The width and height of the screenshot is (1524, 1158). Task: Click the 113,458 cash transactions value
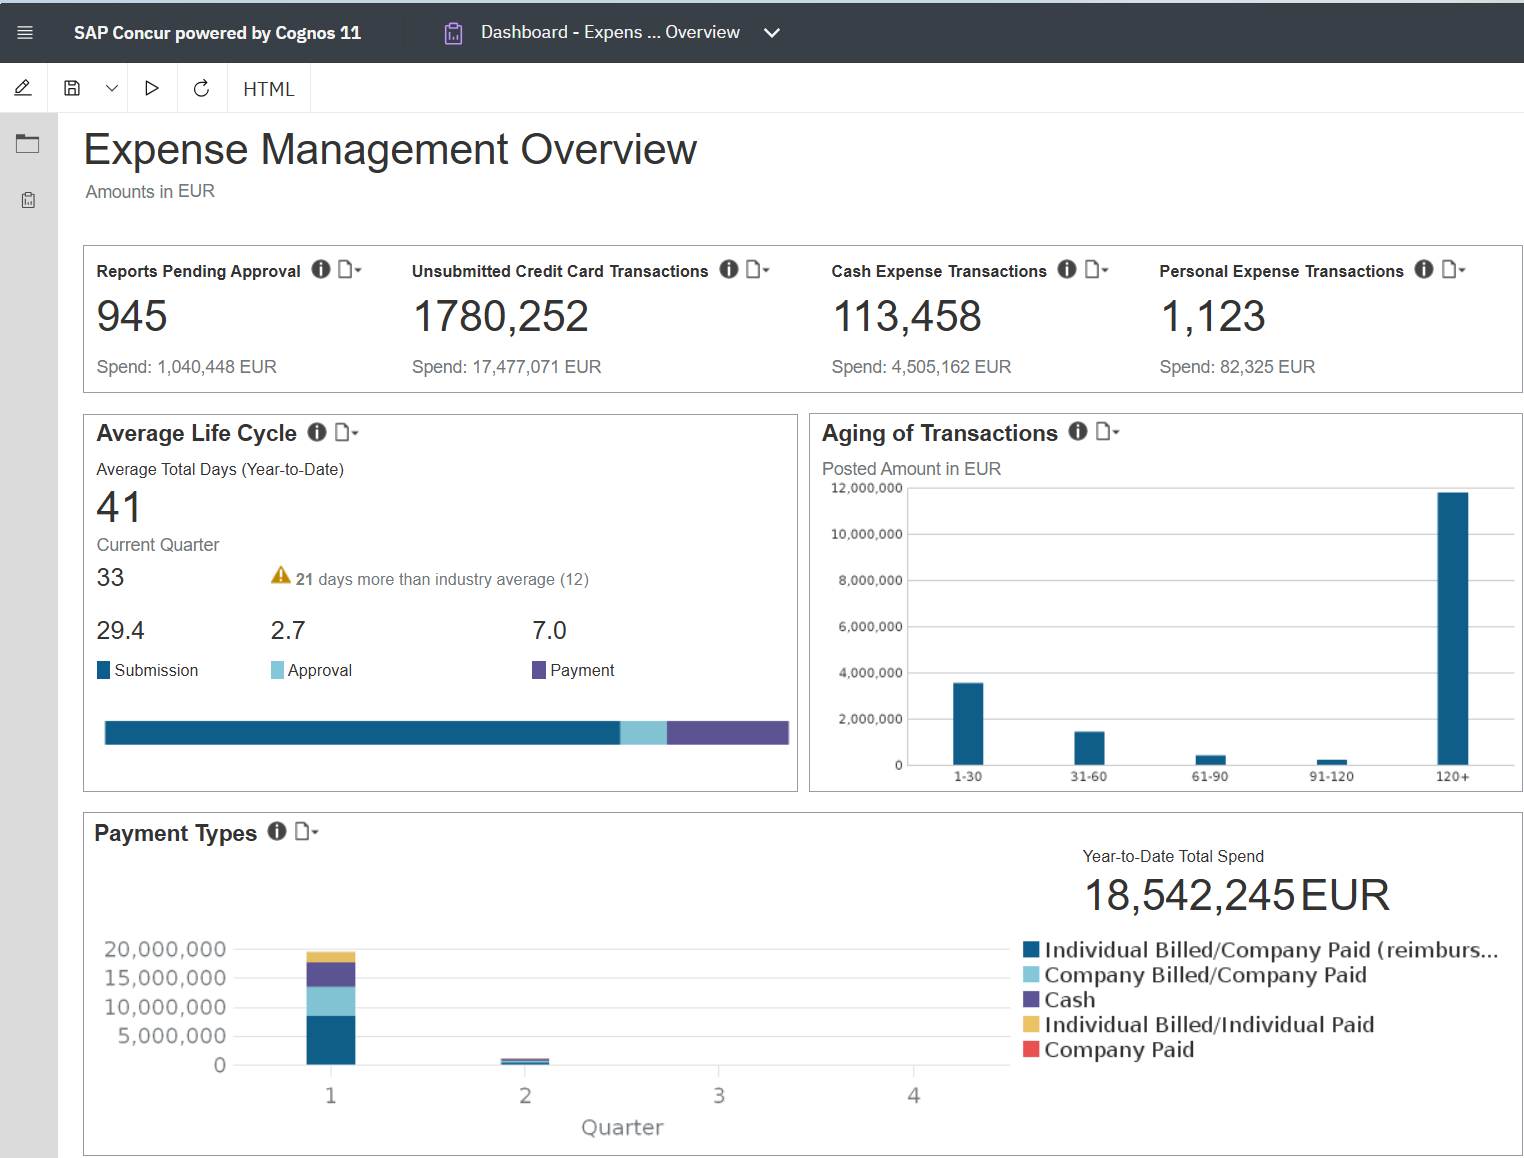tap(907, 317)
